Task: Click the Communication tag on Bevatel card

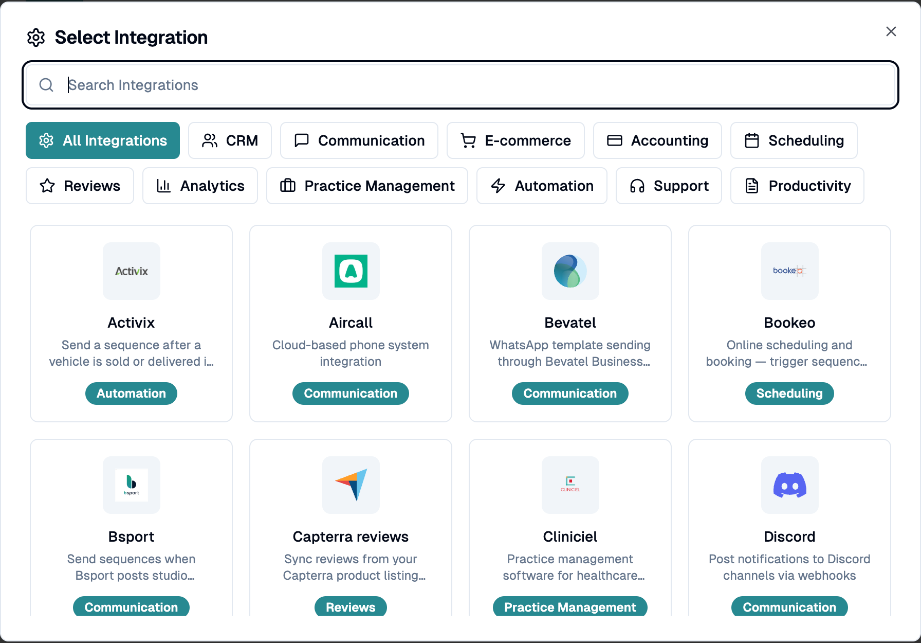Action: [x=570, y=393]
